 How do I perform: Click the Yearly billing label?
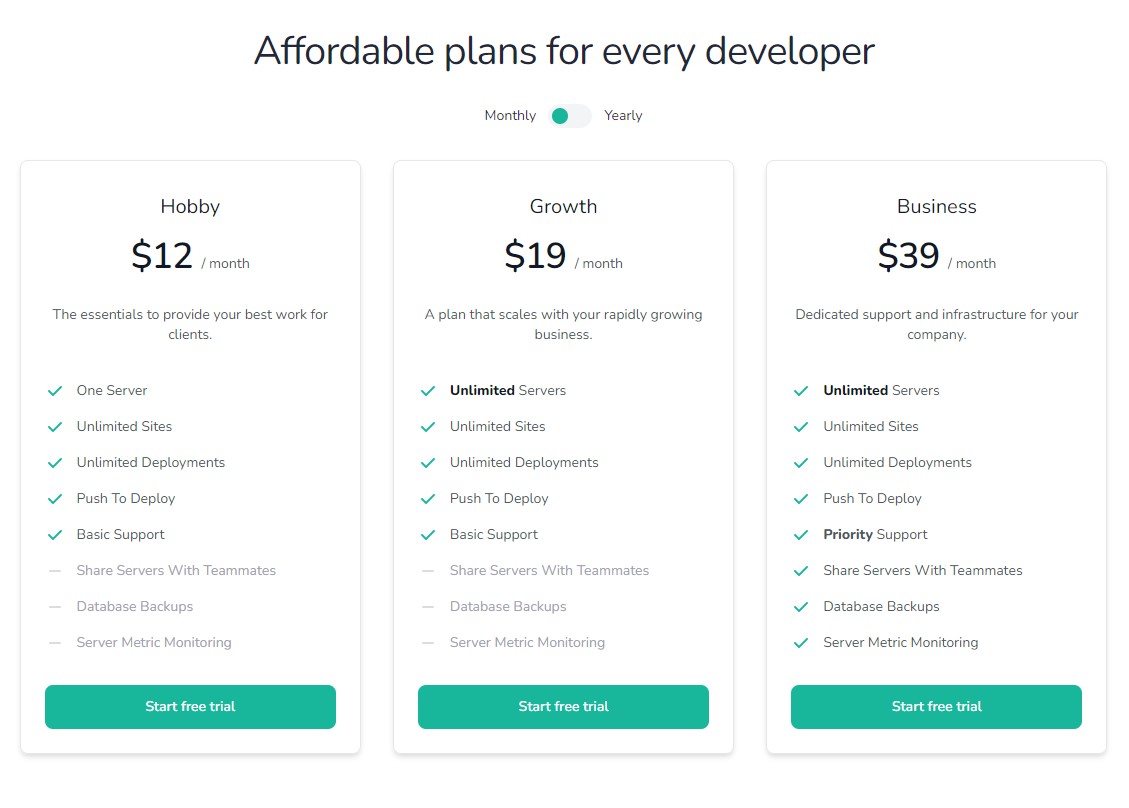[623, 116]
